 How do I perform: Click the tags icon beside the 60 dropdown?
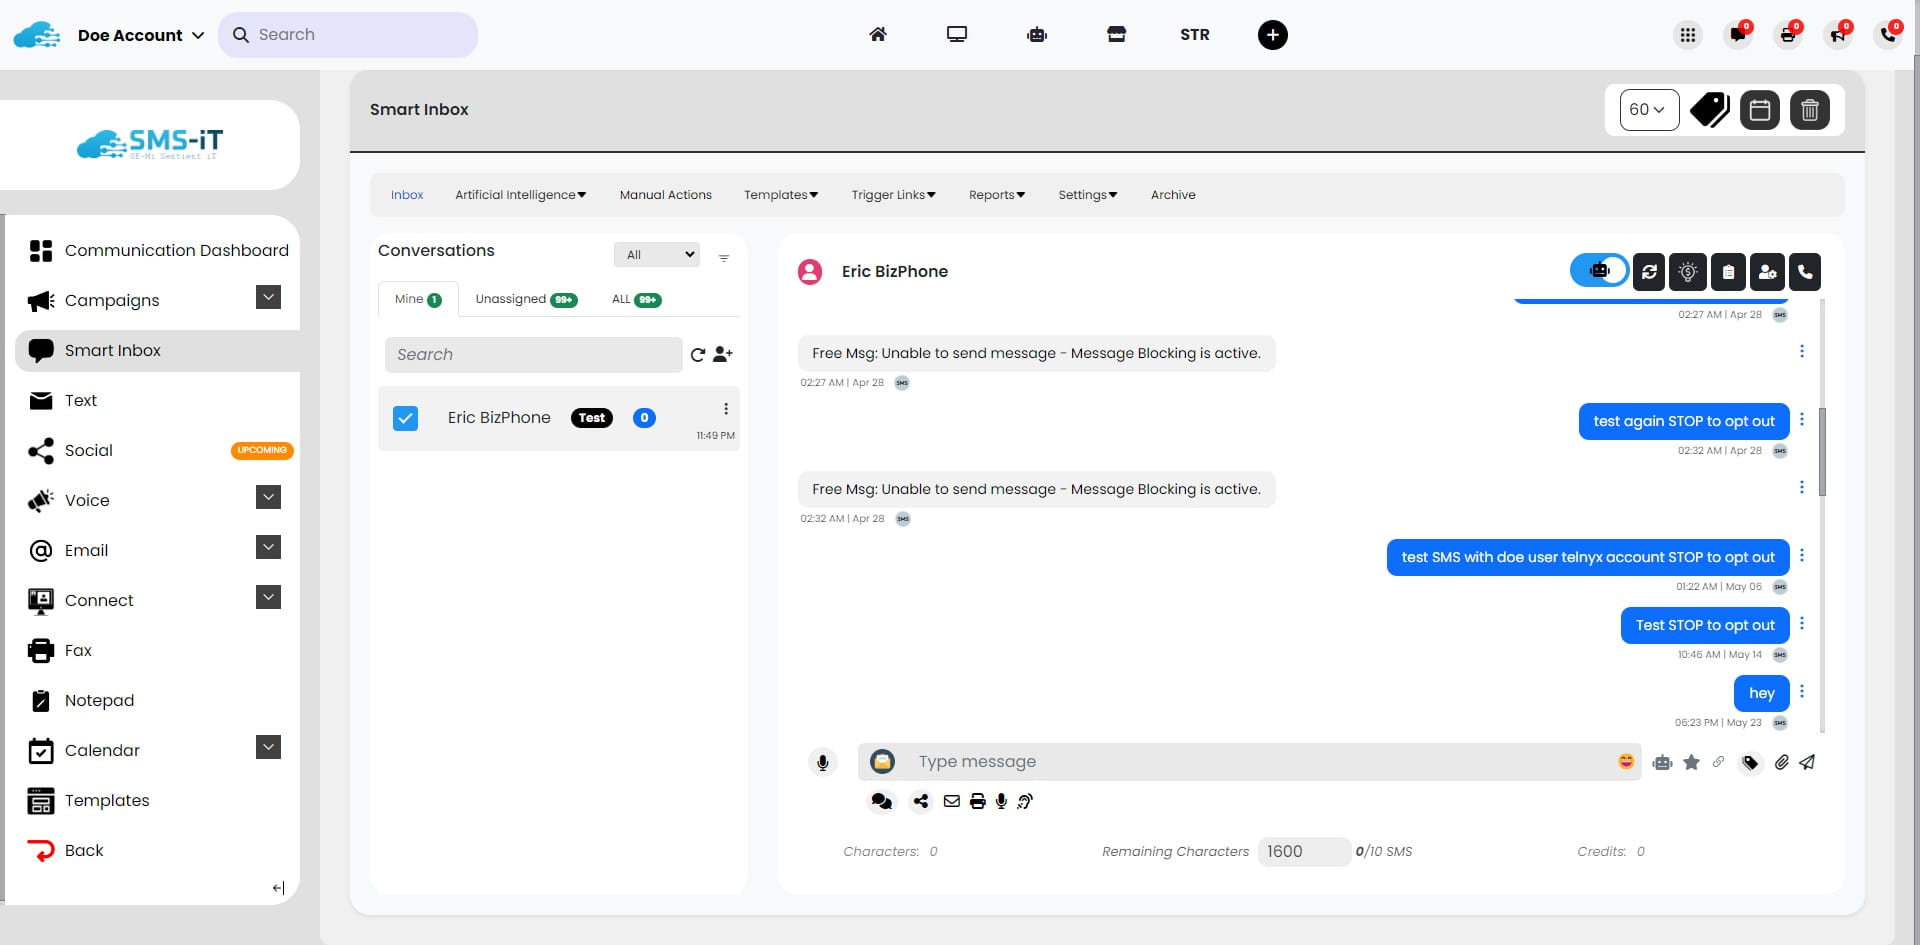tap(1709, 110)
